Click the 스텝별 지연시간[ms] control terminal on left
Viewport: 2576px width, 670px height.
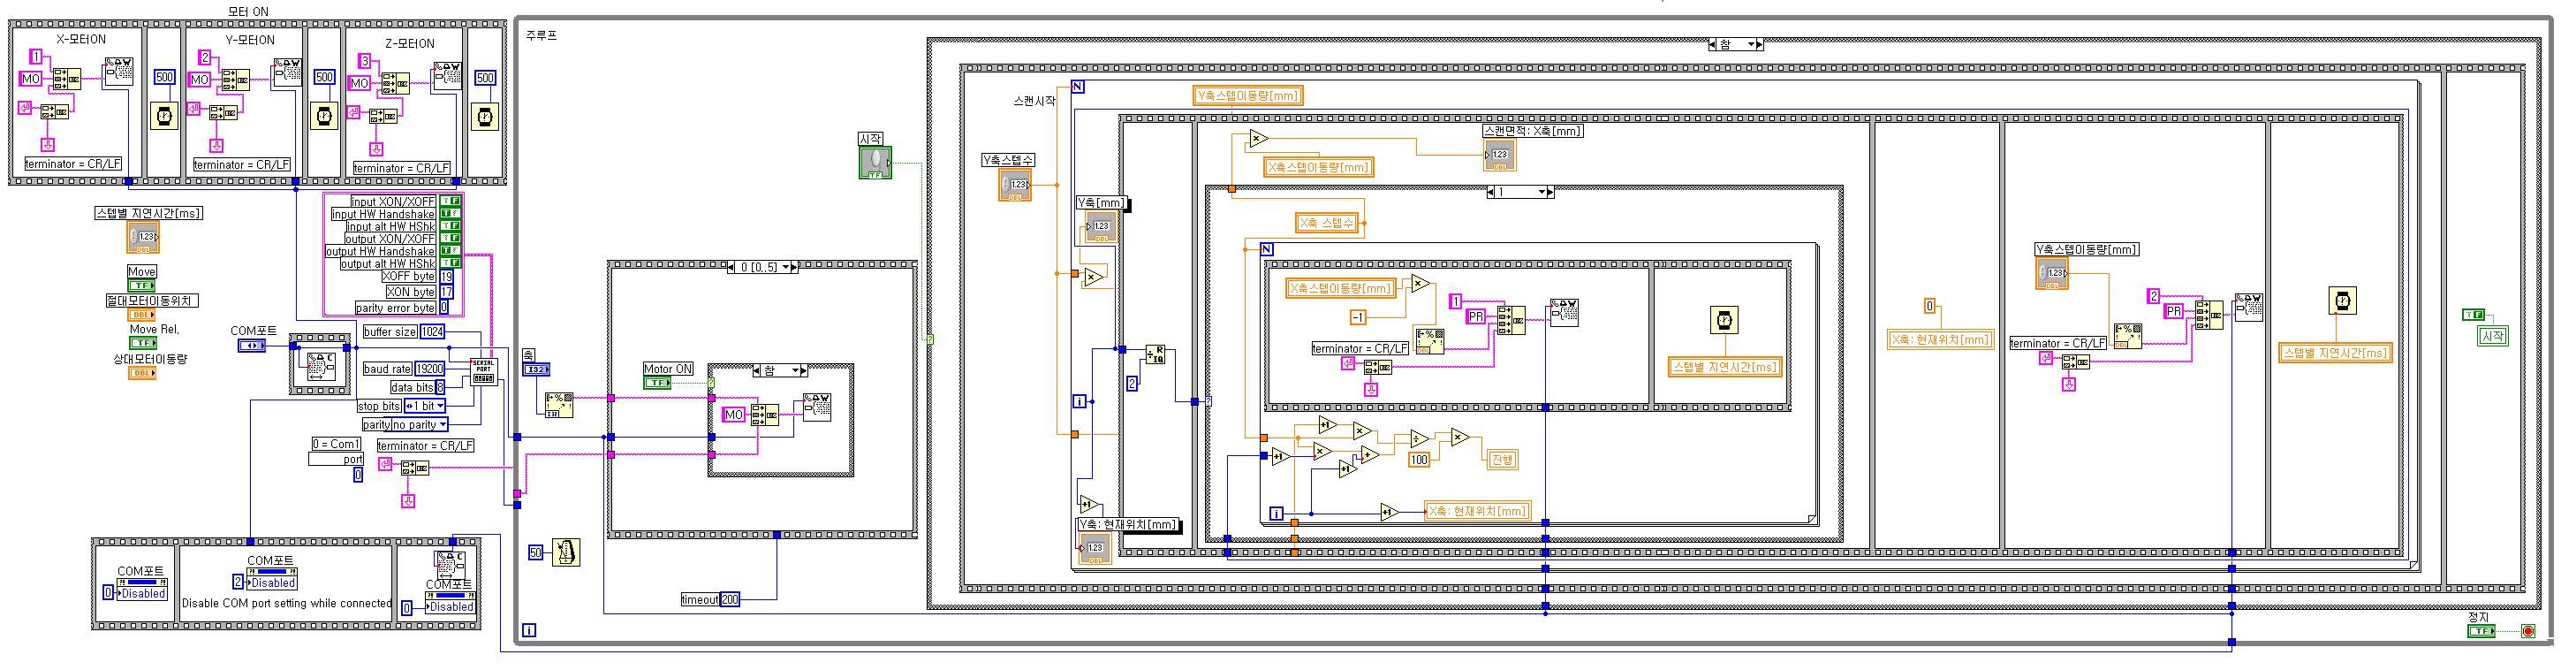143,237
